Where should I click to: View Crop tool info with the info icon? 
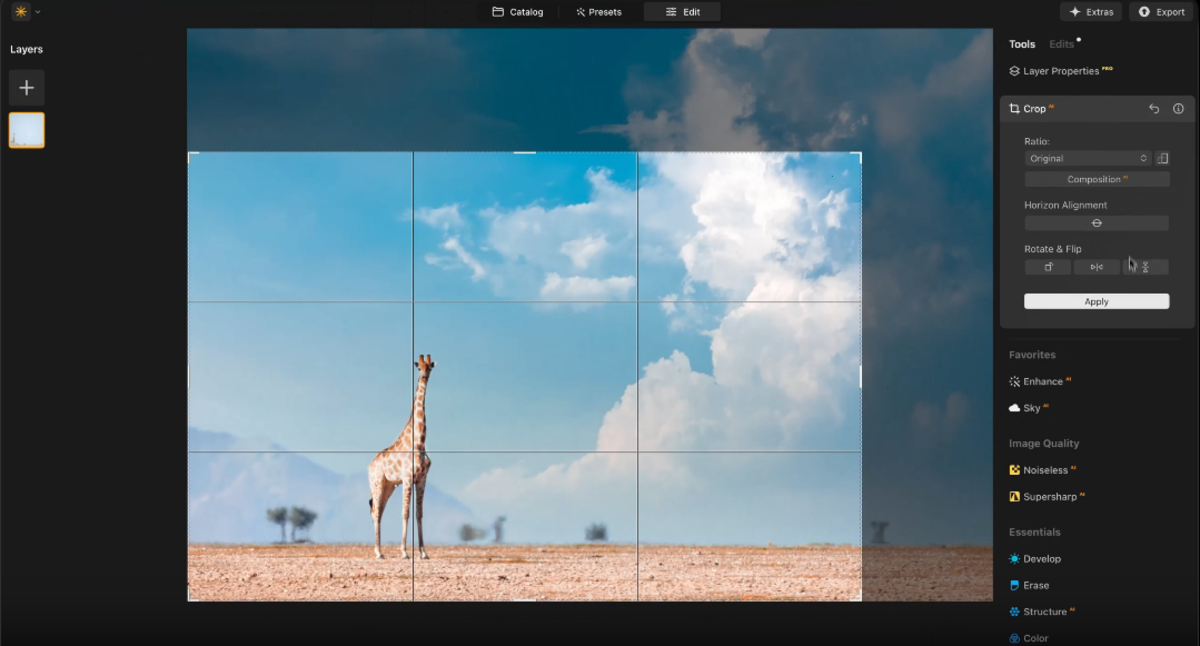pyautogui.click(x=1178, y=108)
